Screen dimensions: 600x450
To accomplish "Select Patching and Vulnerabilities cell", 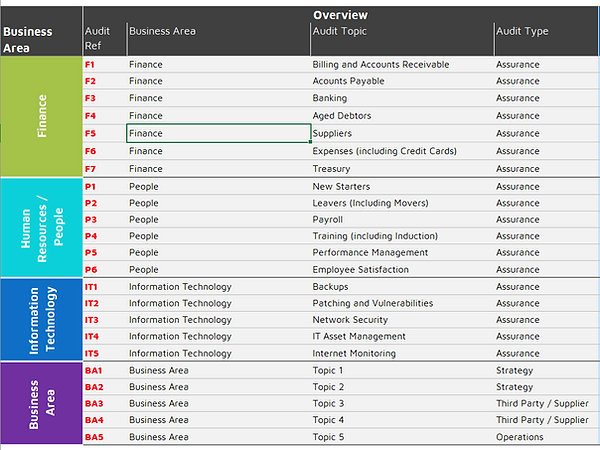I will click(x=402, y=303).
